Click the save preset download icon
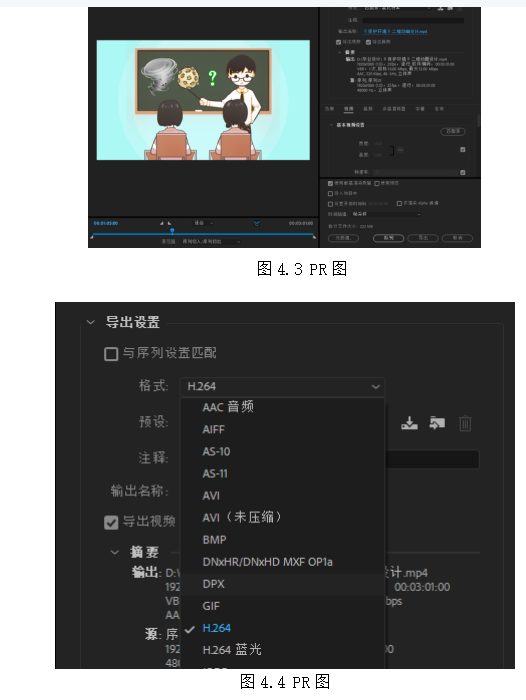The height and width of the screenshot is (700, 526). tap(409, 423)
